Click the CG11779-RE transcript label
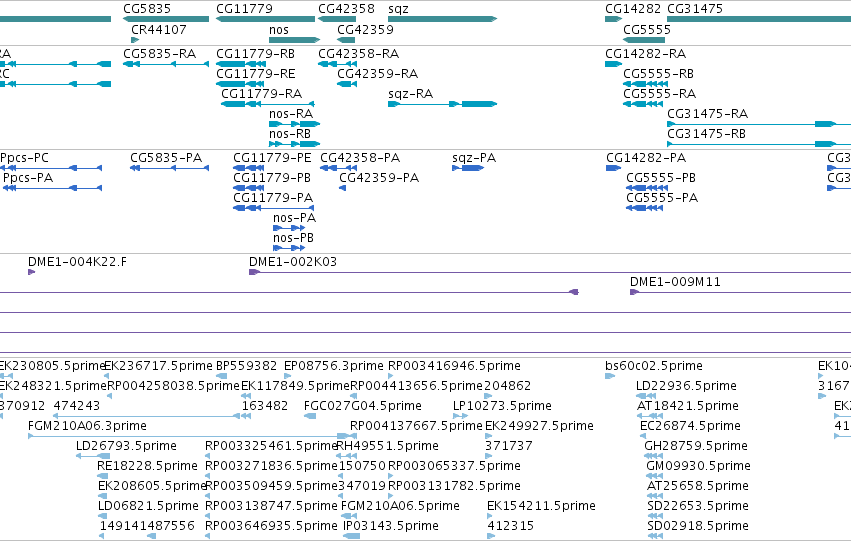This screenshot has height=541, width=851. pyautogui.click(x=256, y=74)
